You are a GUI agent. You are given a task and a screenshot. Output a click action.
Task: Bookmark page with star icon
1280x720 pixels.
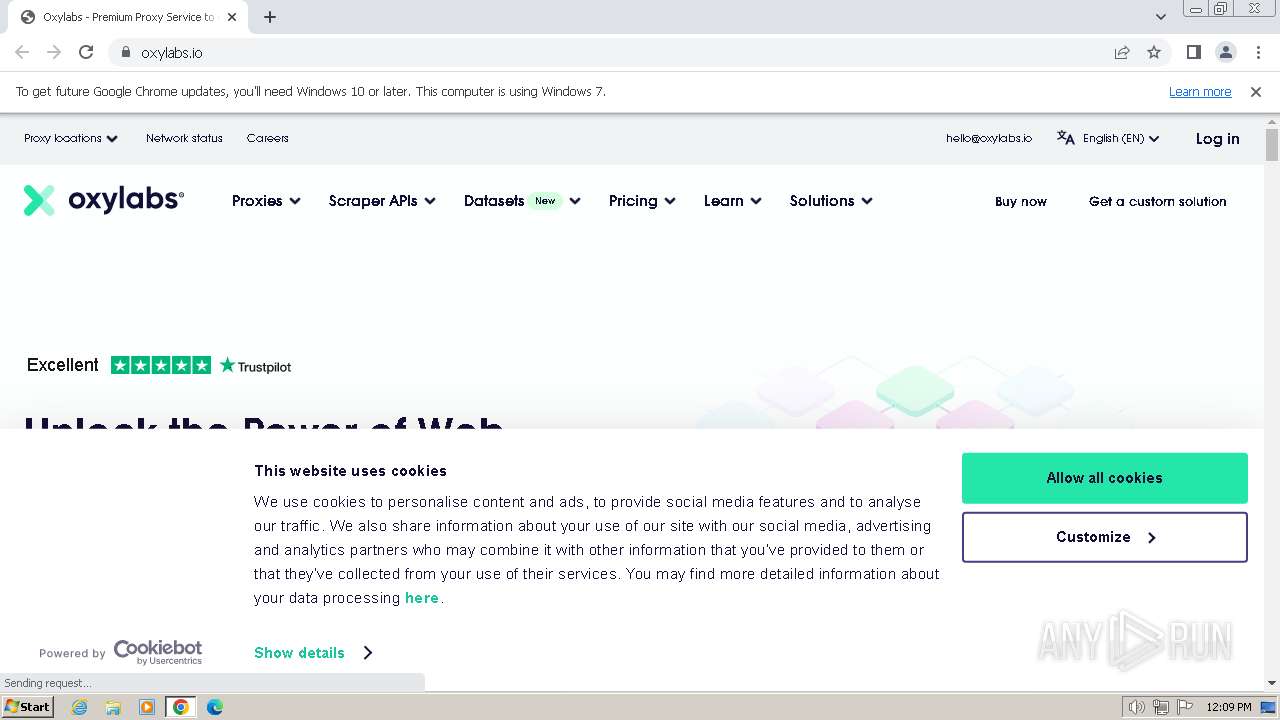click(x=1154, y=52)
